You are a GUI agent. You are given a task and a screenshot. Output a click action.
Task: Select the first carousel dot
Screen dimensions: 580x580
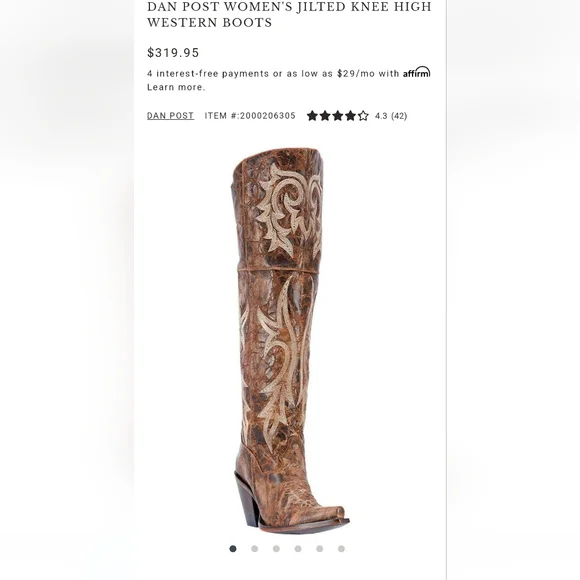(x=233, y=549)
